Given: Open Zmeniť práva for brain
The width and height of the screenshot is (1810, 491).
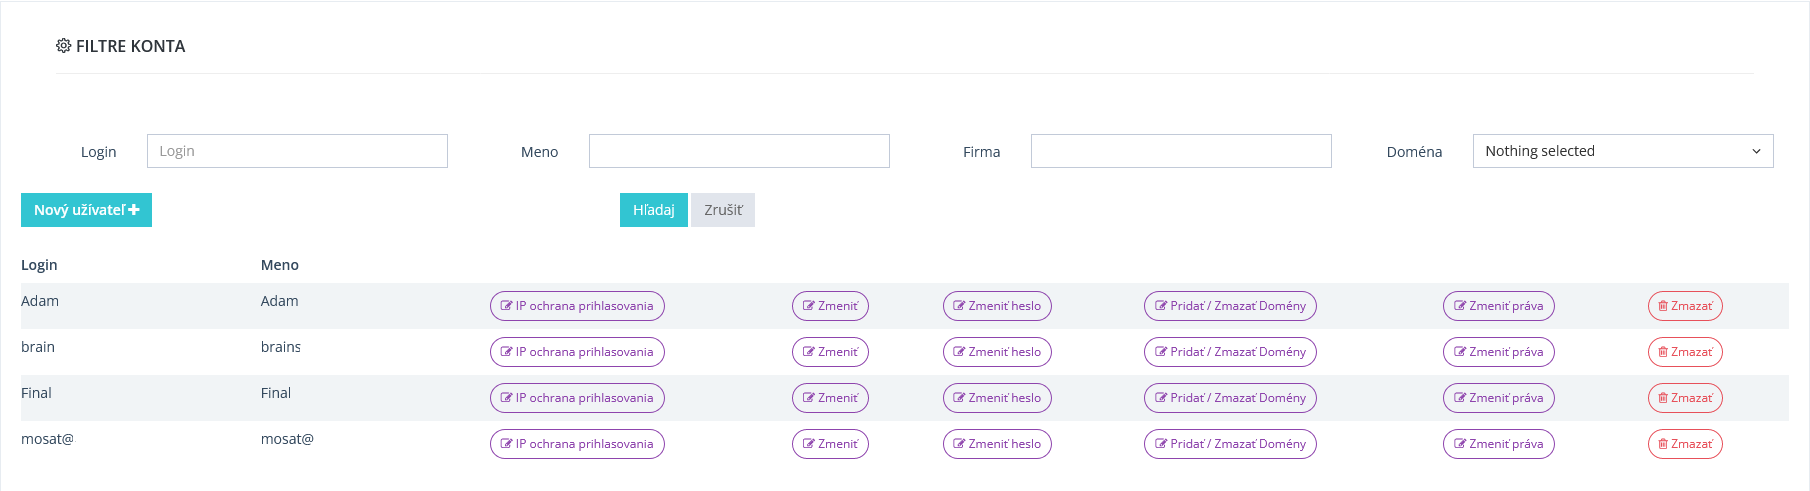Looking at the screenshot, I should pos(1498,352).
